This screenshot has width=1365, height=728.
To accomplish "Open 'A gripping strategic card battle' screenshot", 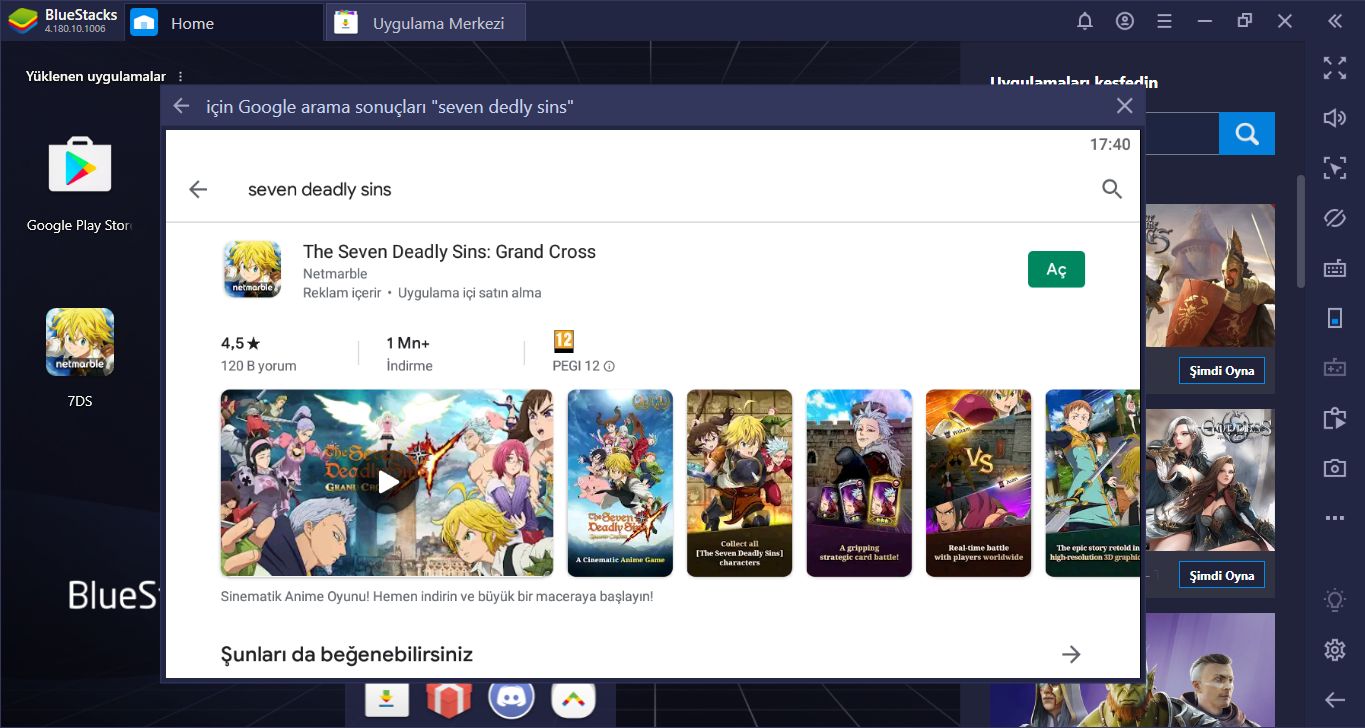I will (859, 483).
